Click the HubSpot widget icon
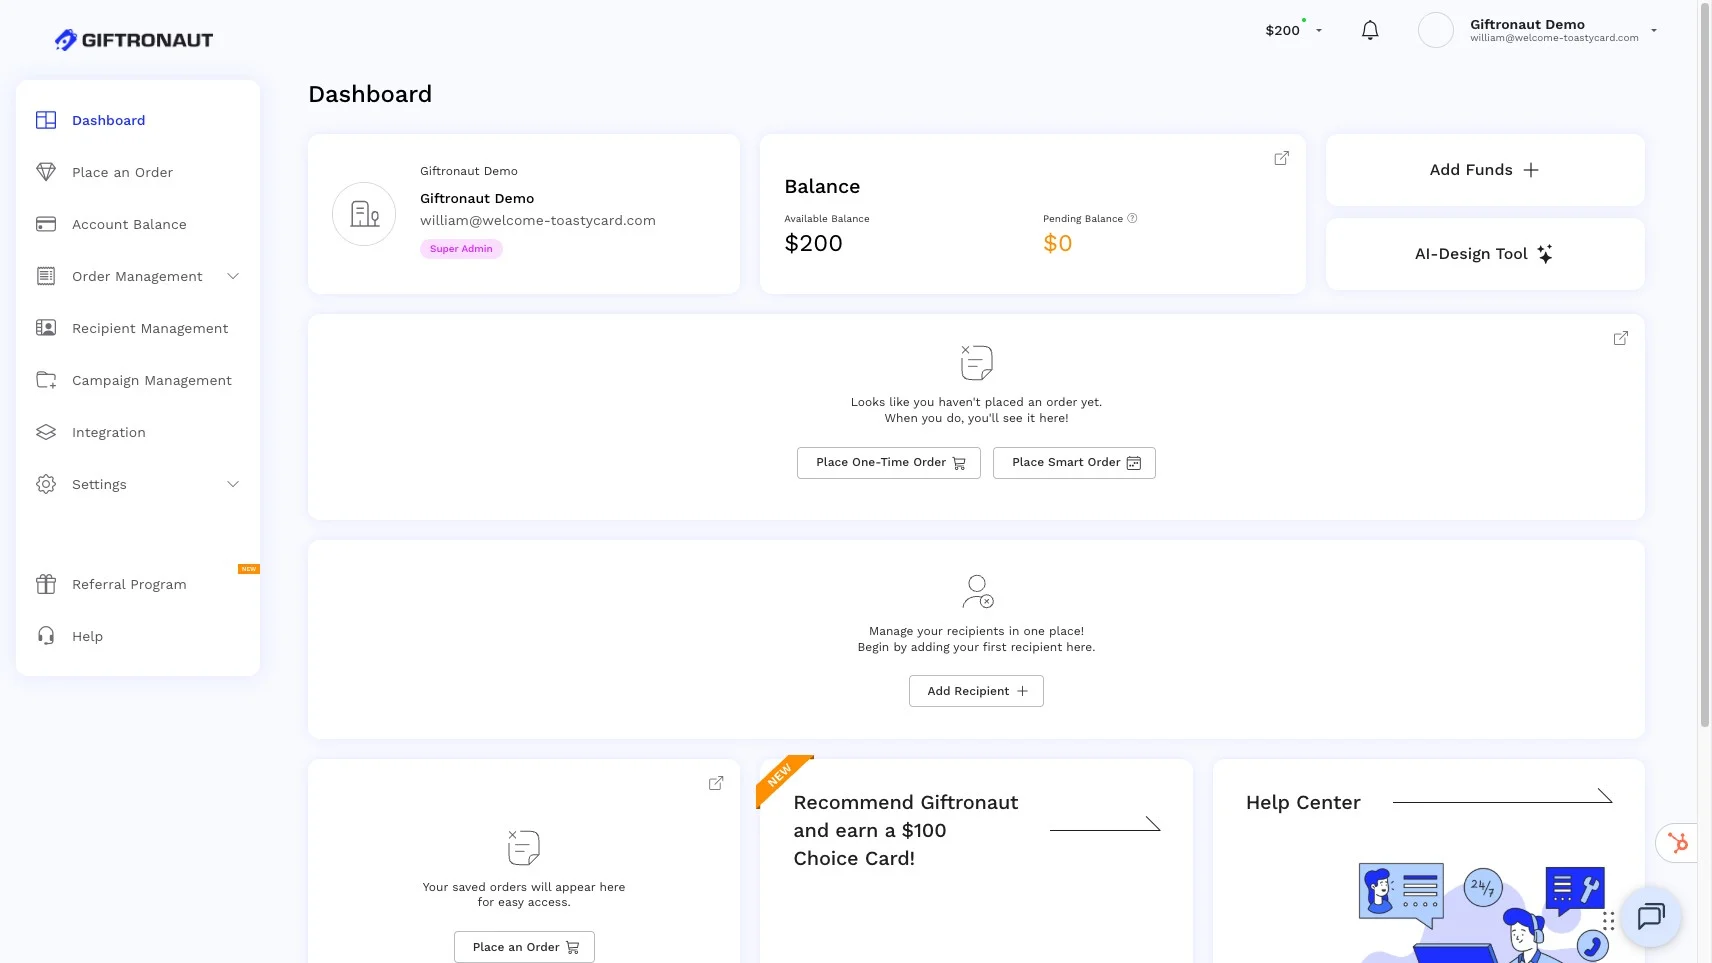 [1678, 843]
